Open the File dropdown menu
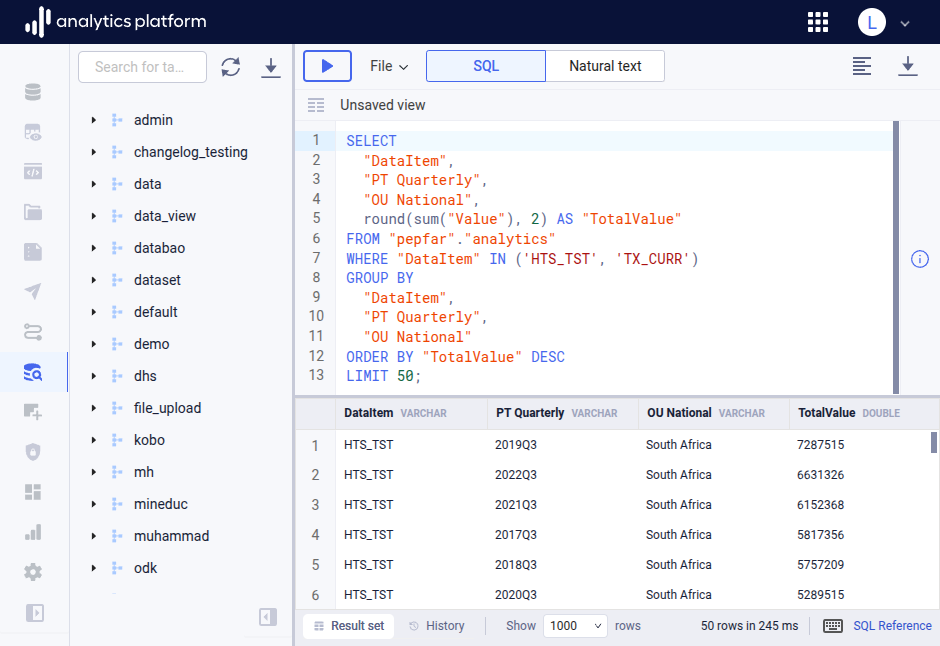The height and width of the screenshot is (646, 940). point(389,66)
